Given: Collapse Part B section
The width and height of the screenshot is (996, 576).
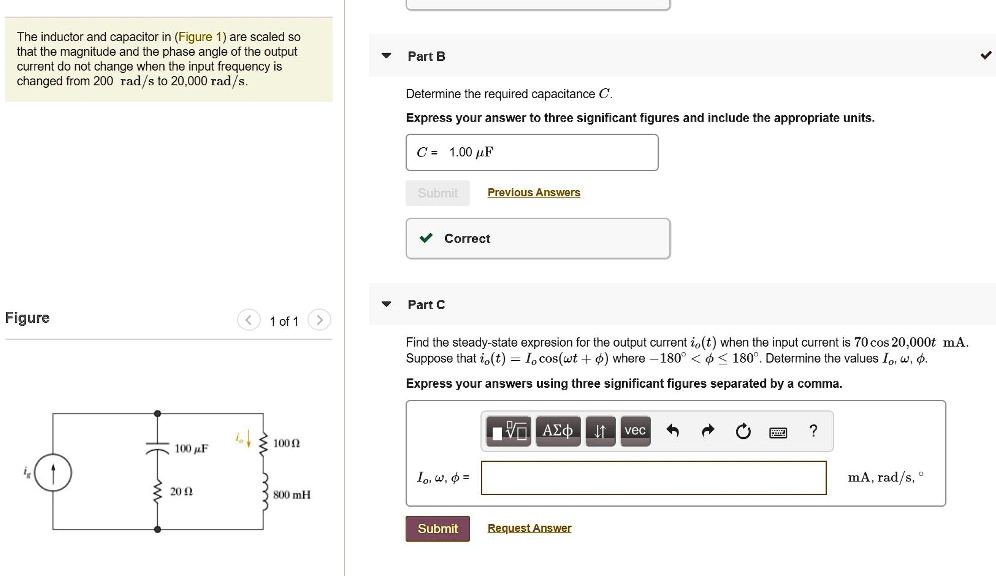Looking at the screenshot, I should point(386,56).
